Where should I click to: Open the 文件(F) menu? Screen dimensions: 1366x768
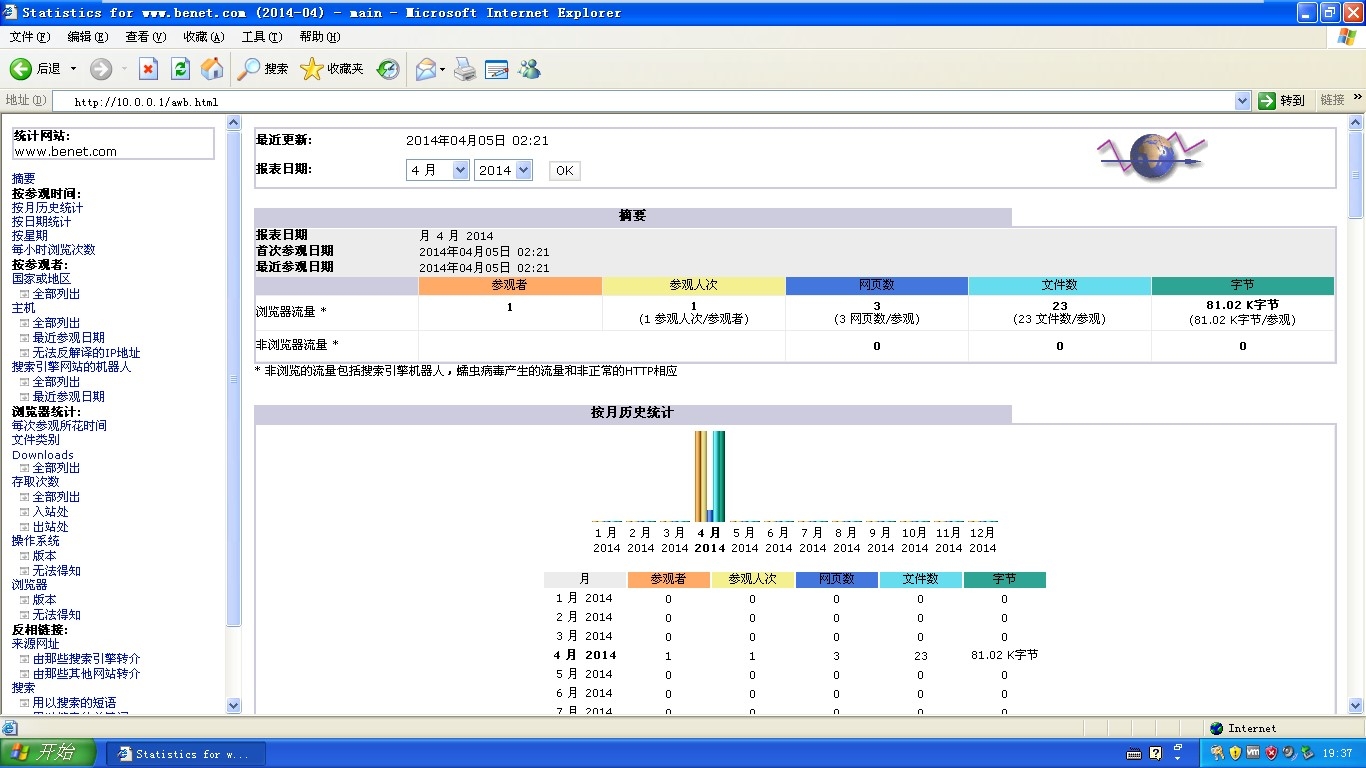tap(30, 37)
